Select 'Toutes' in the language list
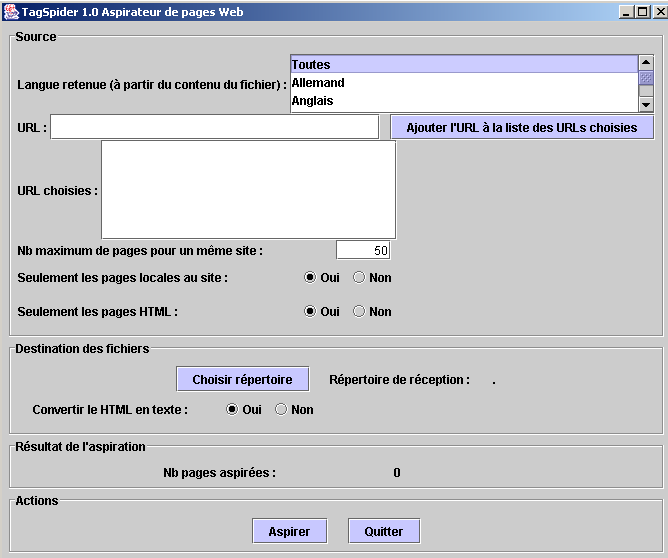This screenshot has width=668, height=558. click(463, 65)
